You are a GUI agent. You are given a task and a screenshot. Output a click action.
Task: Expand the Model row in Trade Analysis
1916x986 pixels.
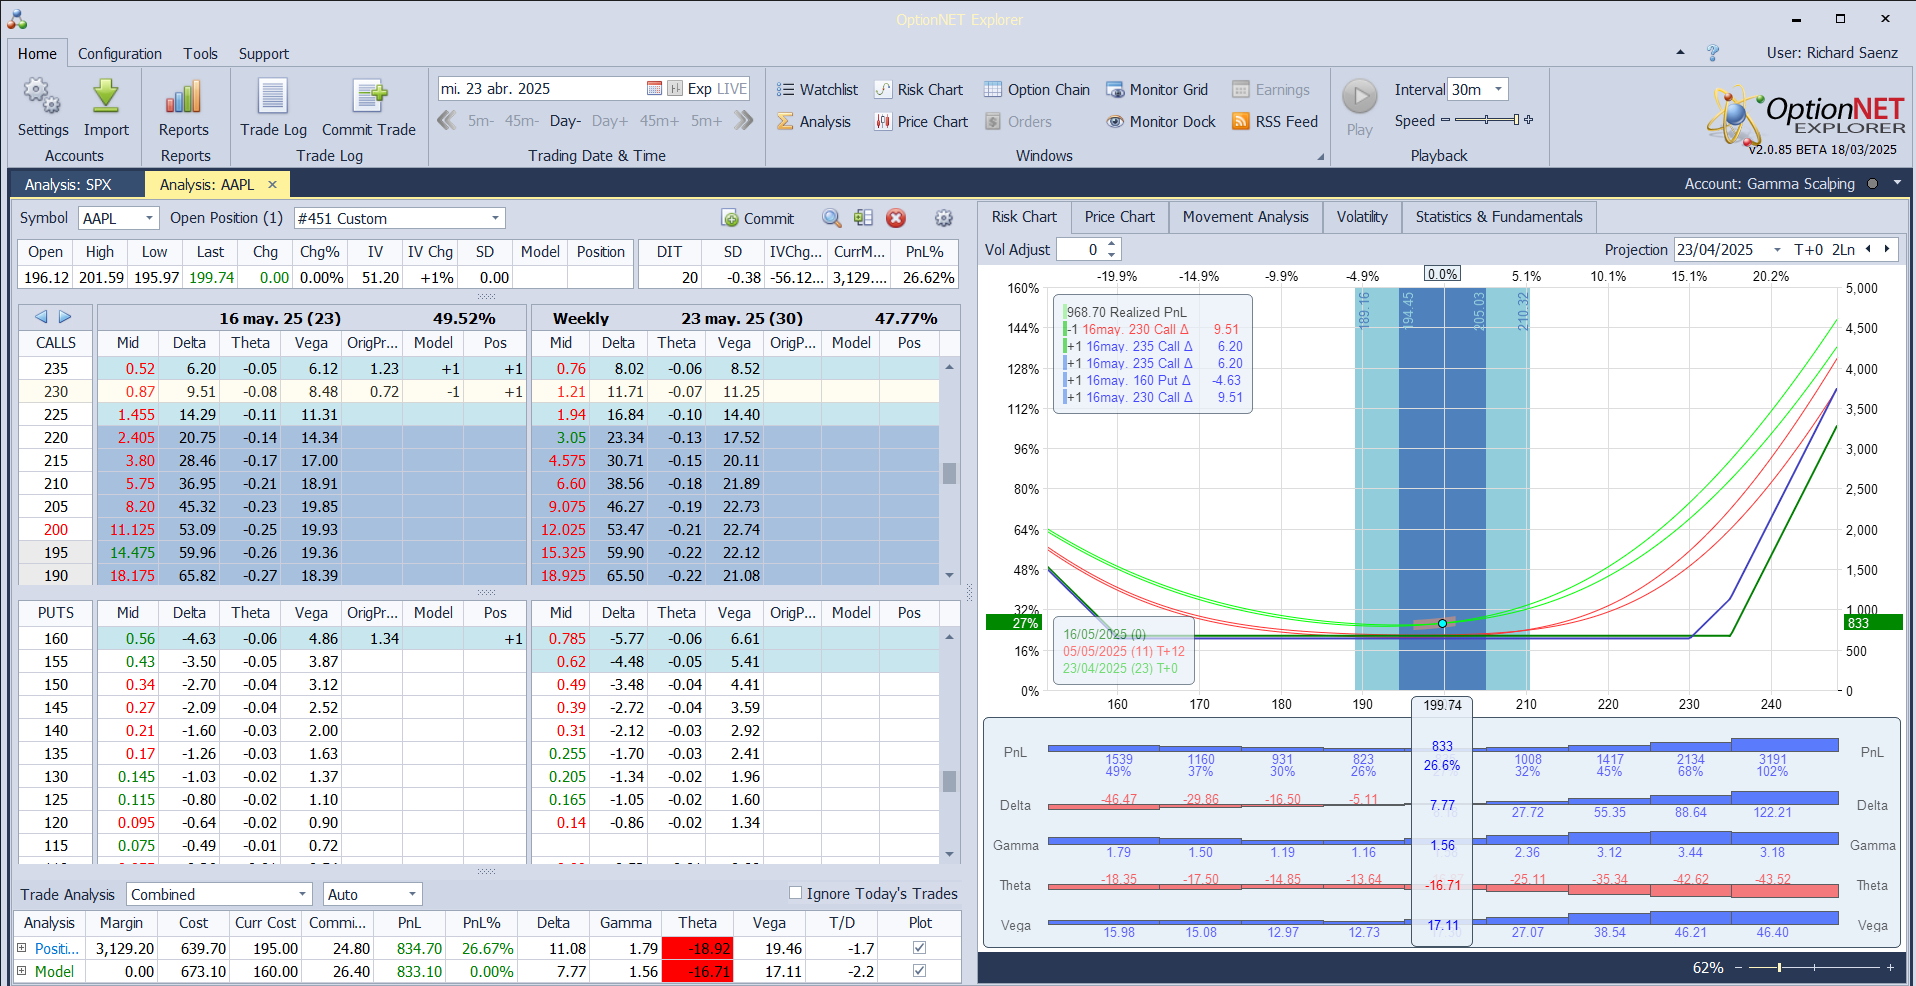click(x=22, y=971)
